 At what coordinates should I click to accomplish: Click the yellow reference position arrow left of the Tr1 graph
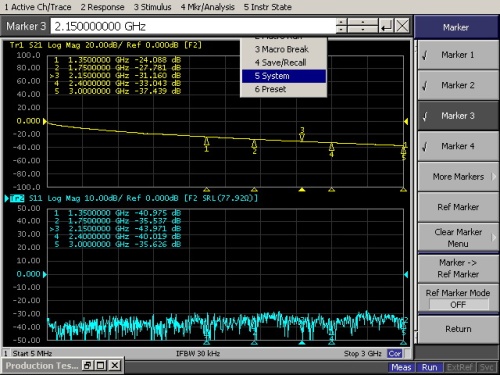click(x=45, y=121)
